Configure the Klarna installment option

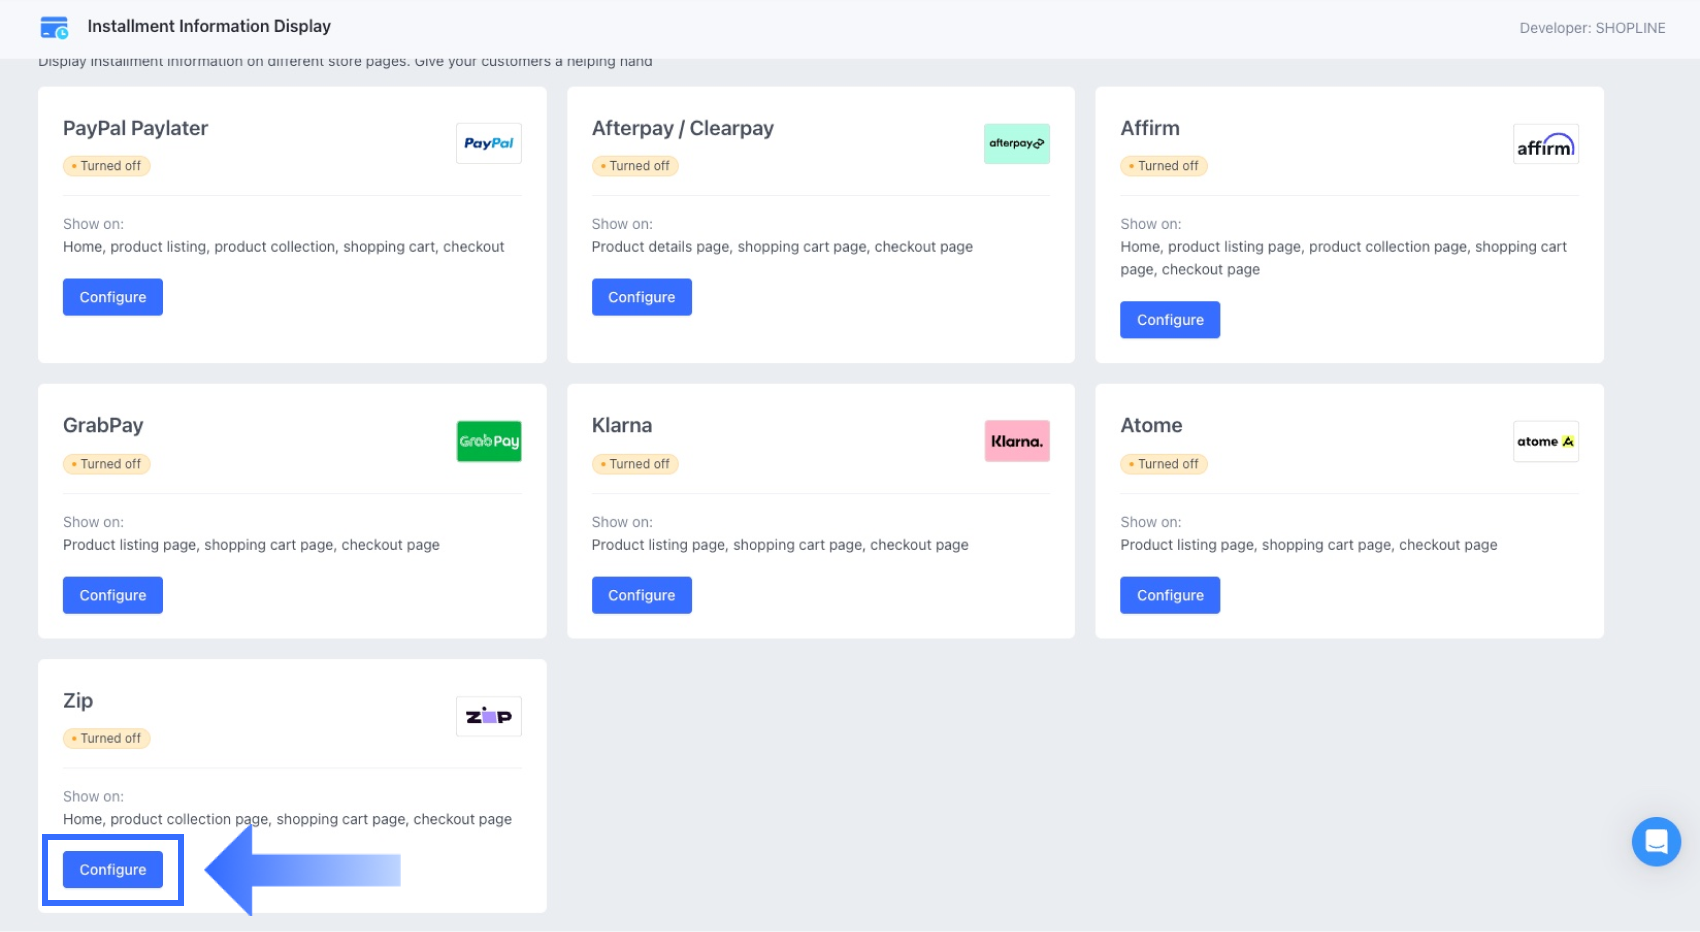point(641,595)
